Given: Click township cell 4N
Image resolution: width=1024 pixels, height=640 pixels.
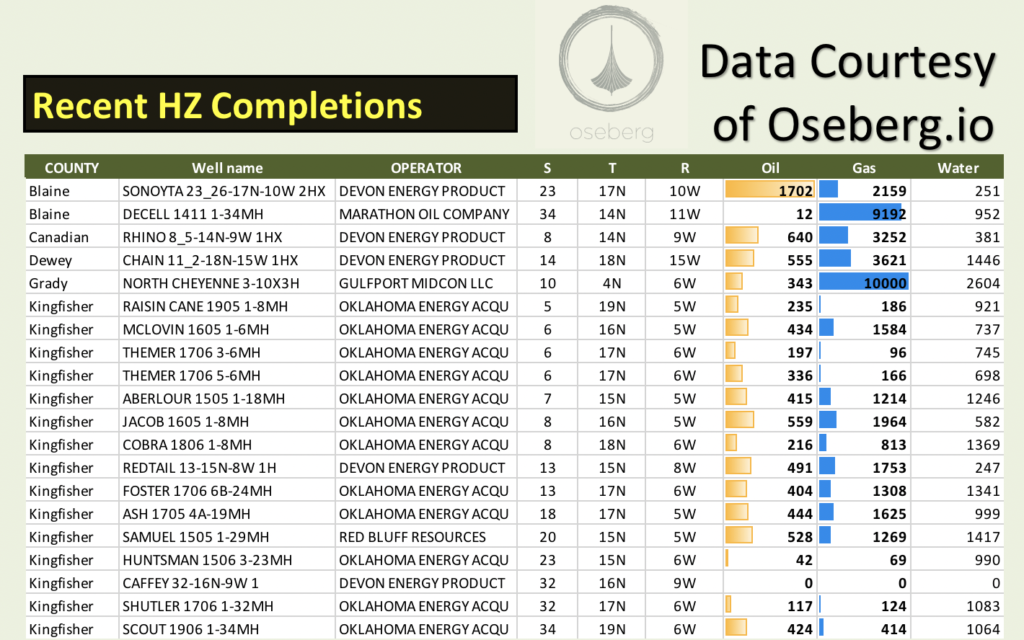Looking at the screenshot, I should (x=612, y=283).
